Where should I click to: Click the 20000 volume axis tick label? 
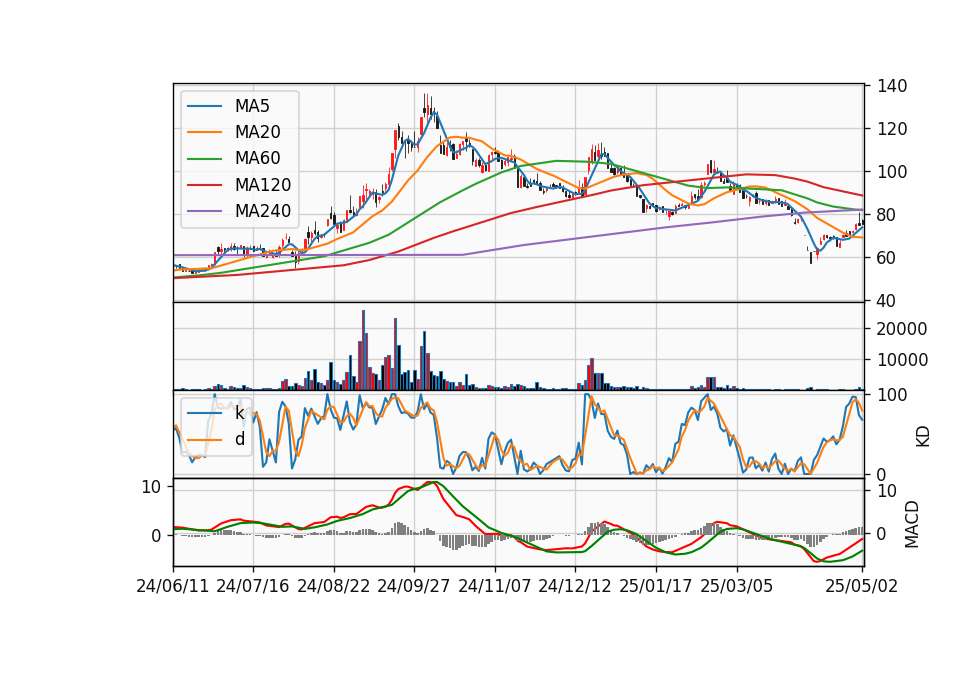pos(902,329)
